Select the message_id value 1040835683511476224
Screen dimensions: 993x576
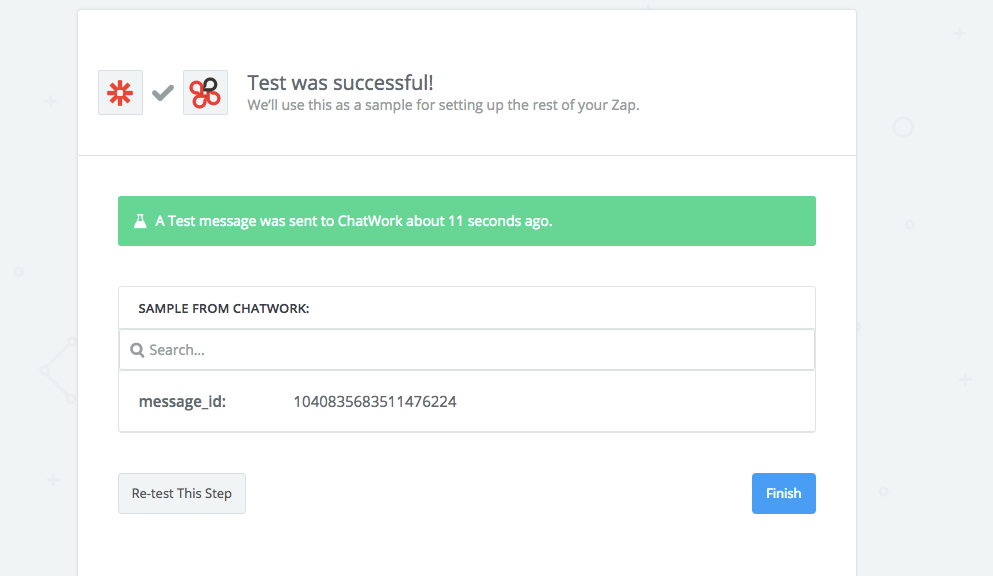point(375,402)
